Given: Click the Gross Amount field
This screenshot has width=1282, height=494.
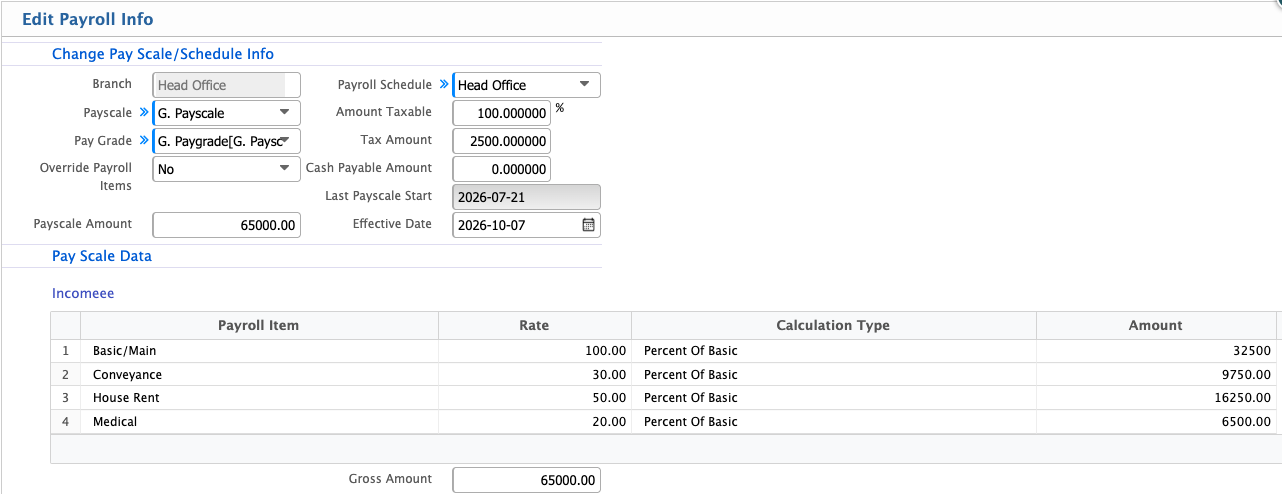Looking at the screenshot, I should [527, 480].
